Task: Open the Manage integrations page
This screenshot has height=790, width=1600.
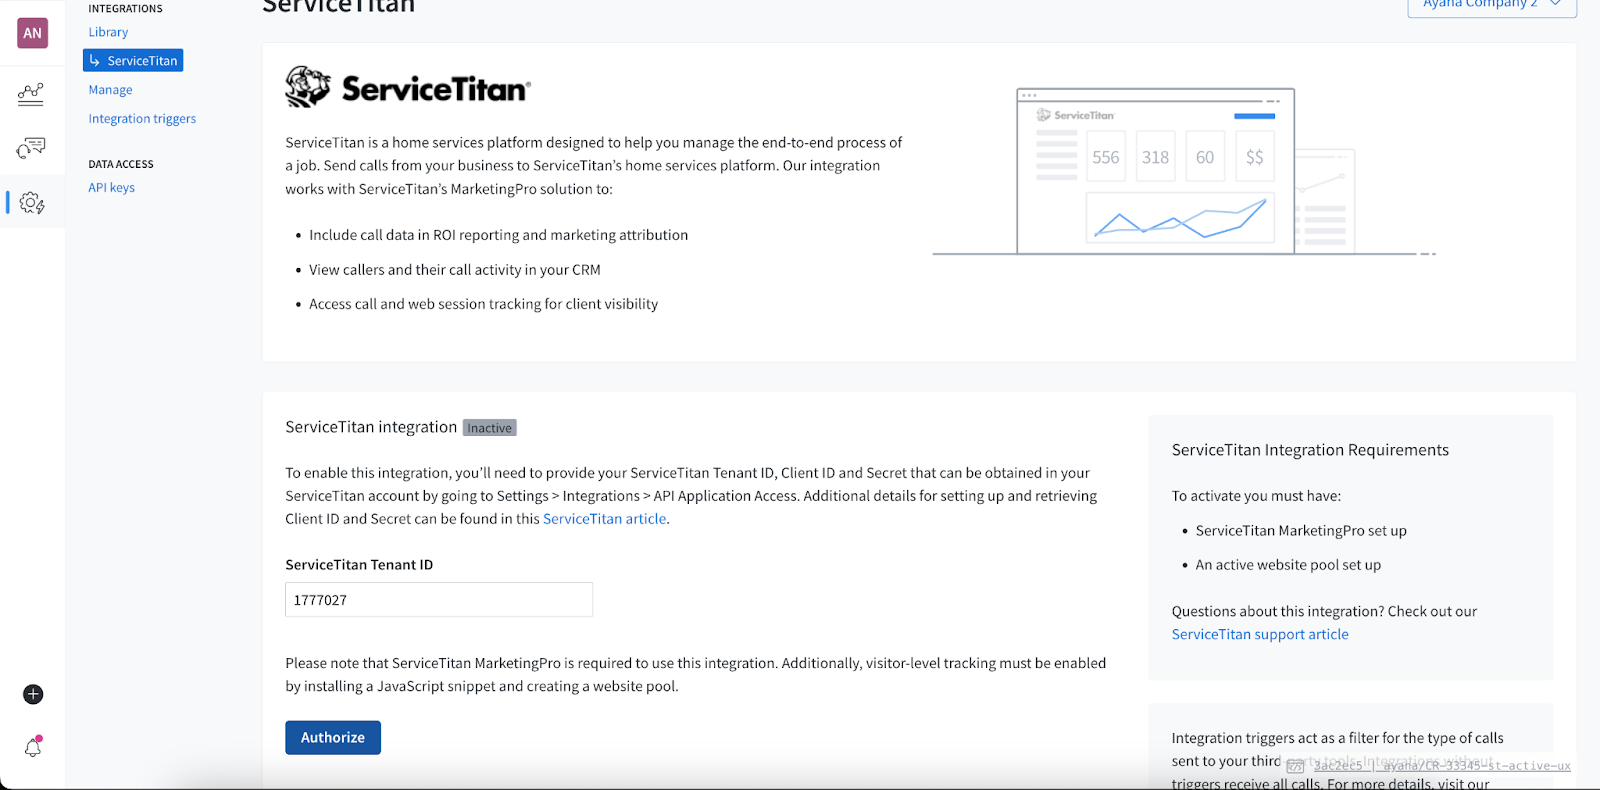Action: (110, 90)
